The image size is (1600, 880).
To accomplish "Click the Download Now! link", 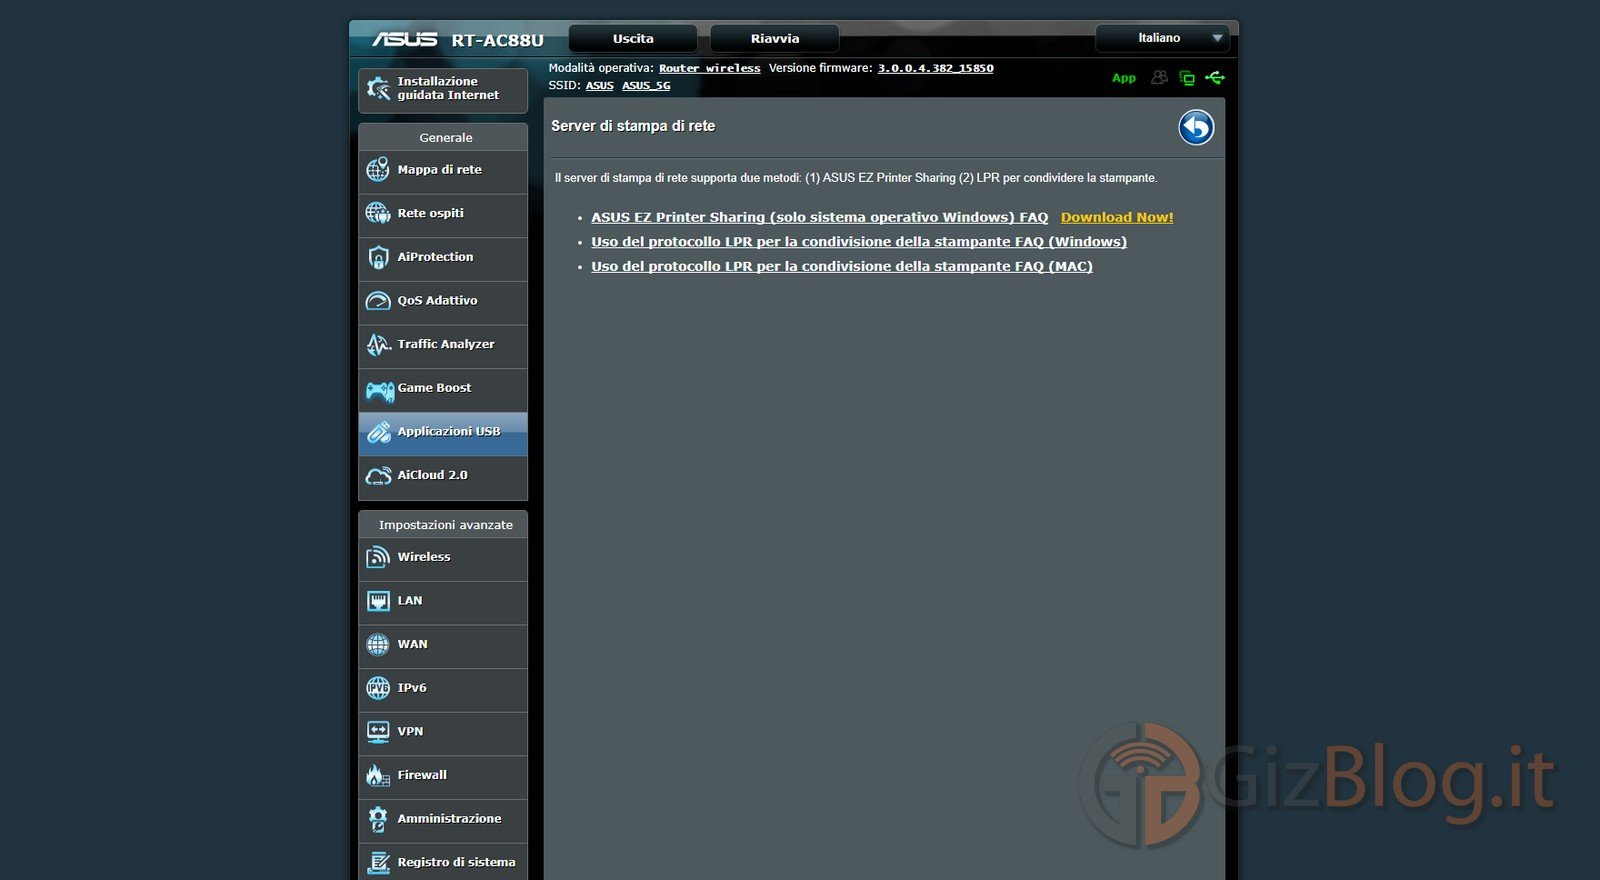I will pyautogui.click(x=1117, y=217).
